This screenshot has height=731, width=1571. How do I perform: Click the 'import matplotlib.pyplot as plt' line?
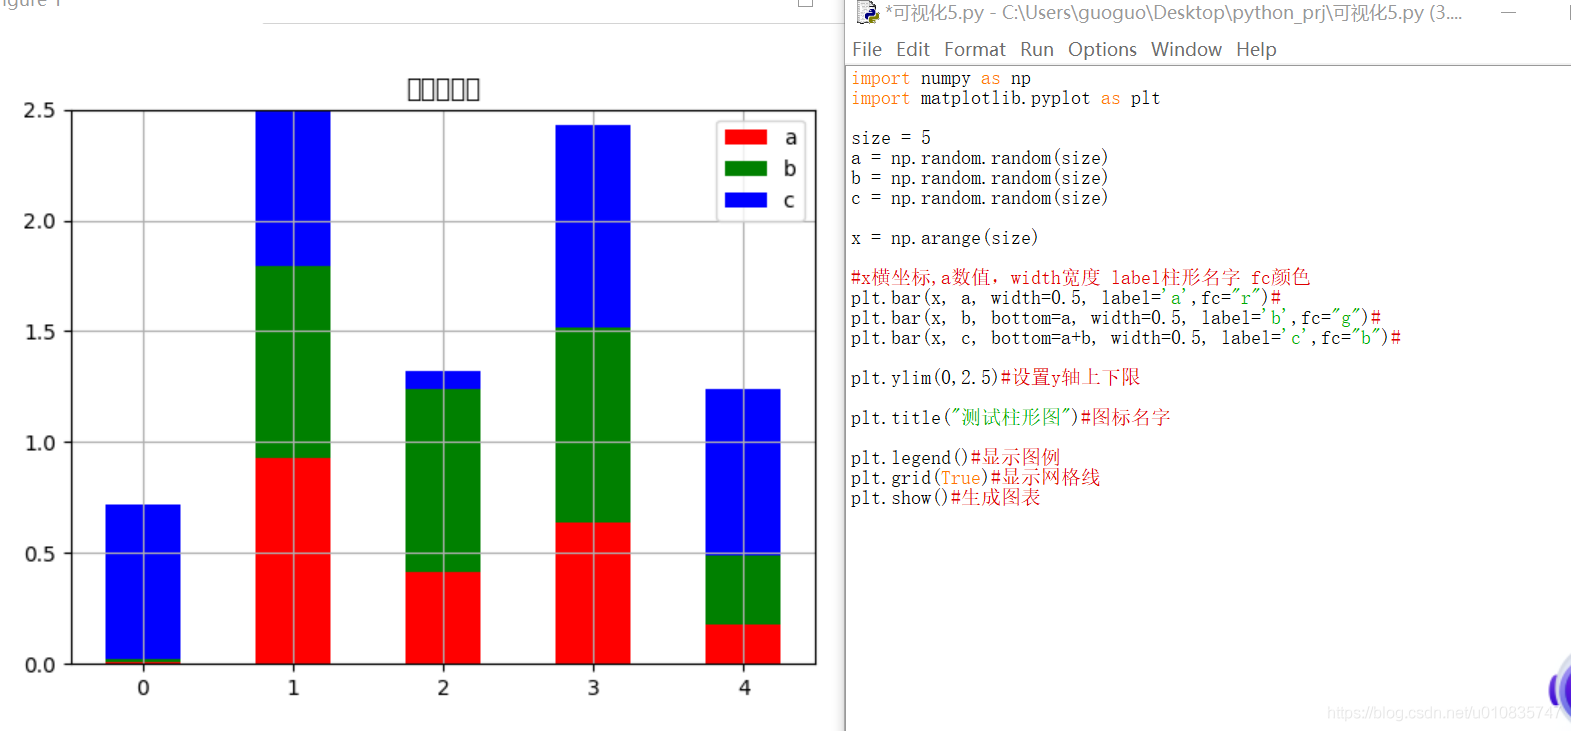pos(1006,98)
